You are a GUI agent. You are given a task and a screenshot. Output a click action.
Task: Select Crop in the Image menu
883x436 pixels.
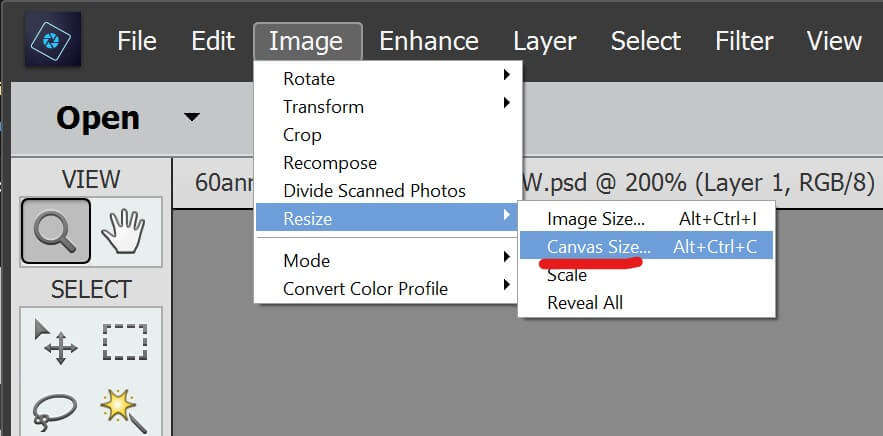point(302,134)
